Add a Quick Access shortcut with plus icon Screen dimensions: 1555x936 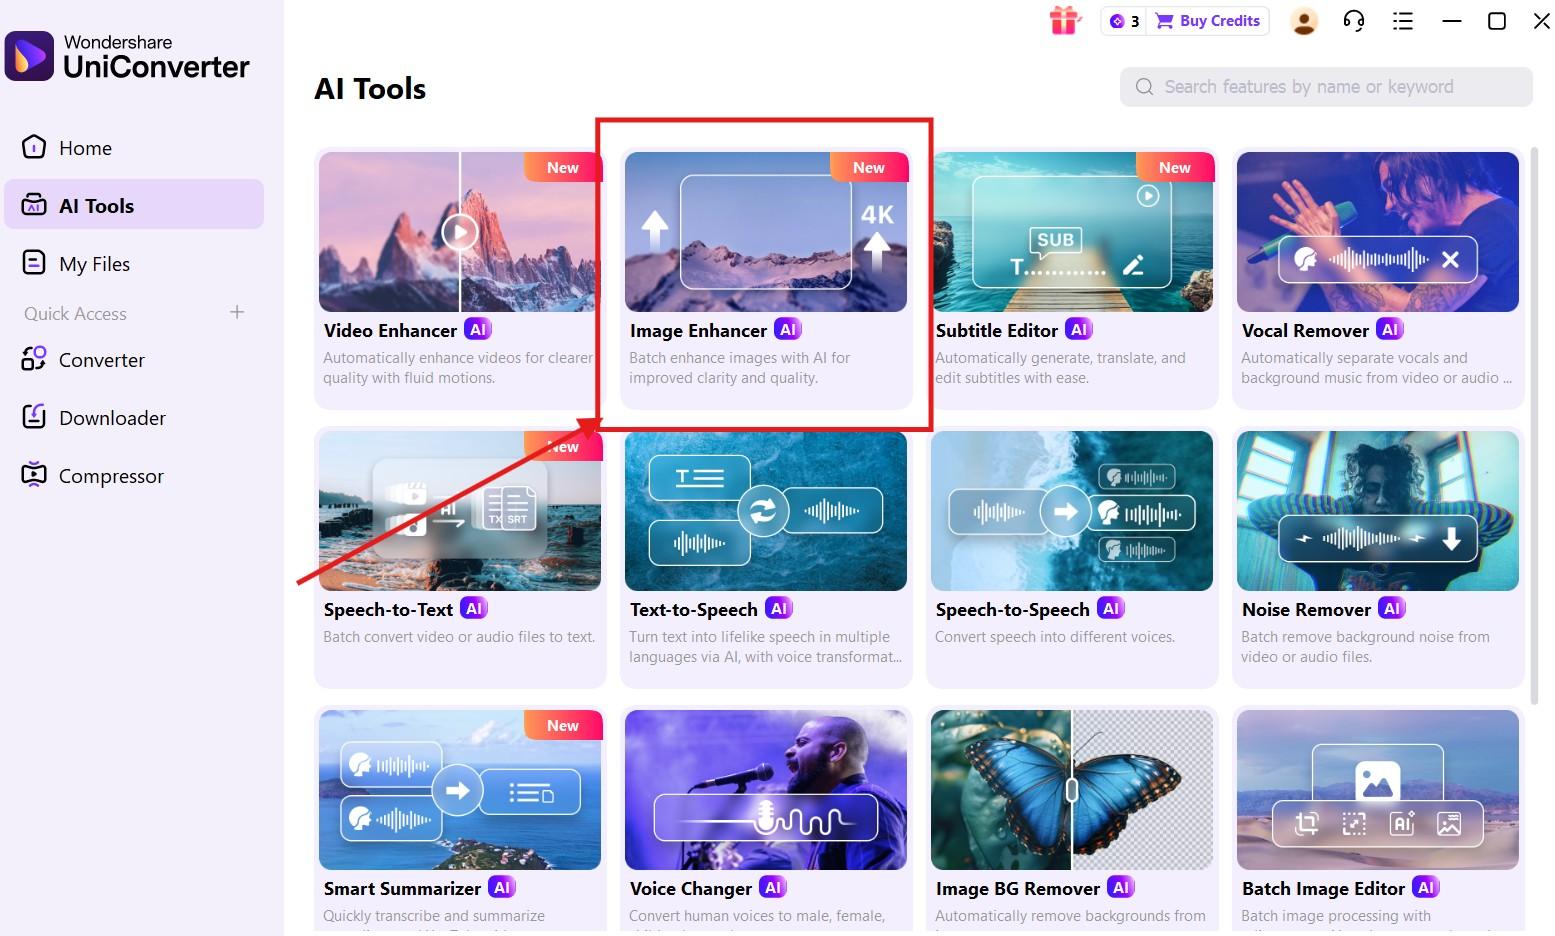[237, 312]
